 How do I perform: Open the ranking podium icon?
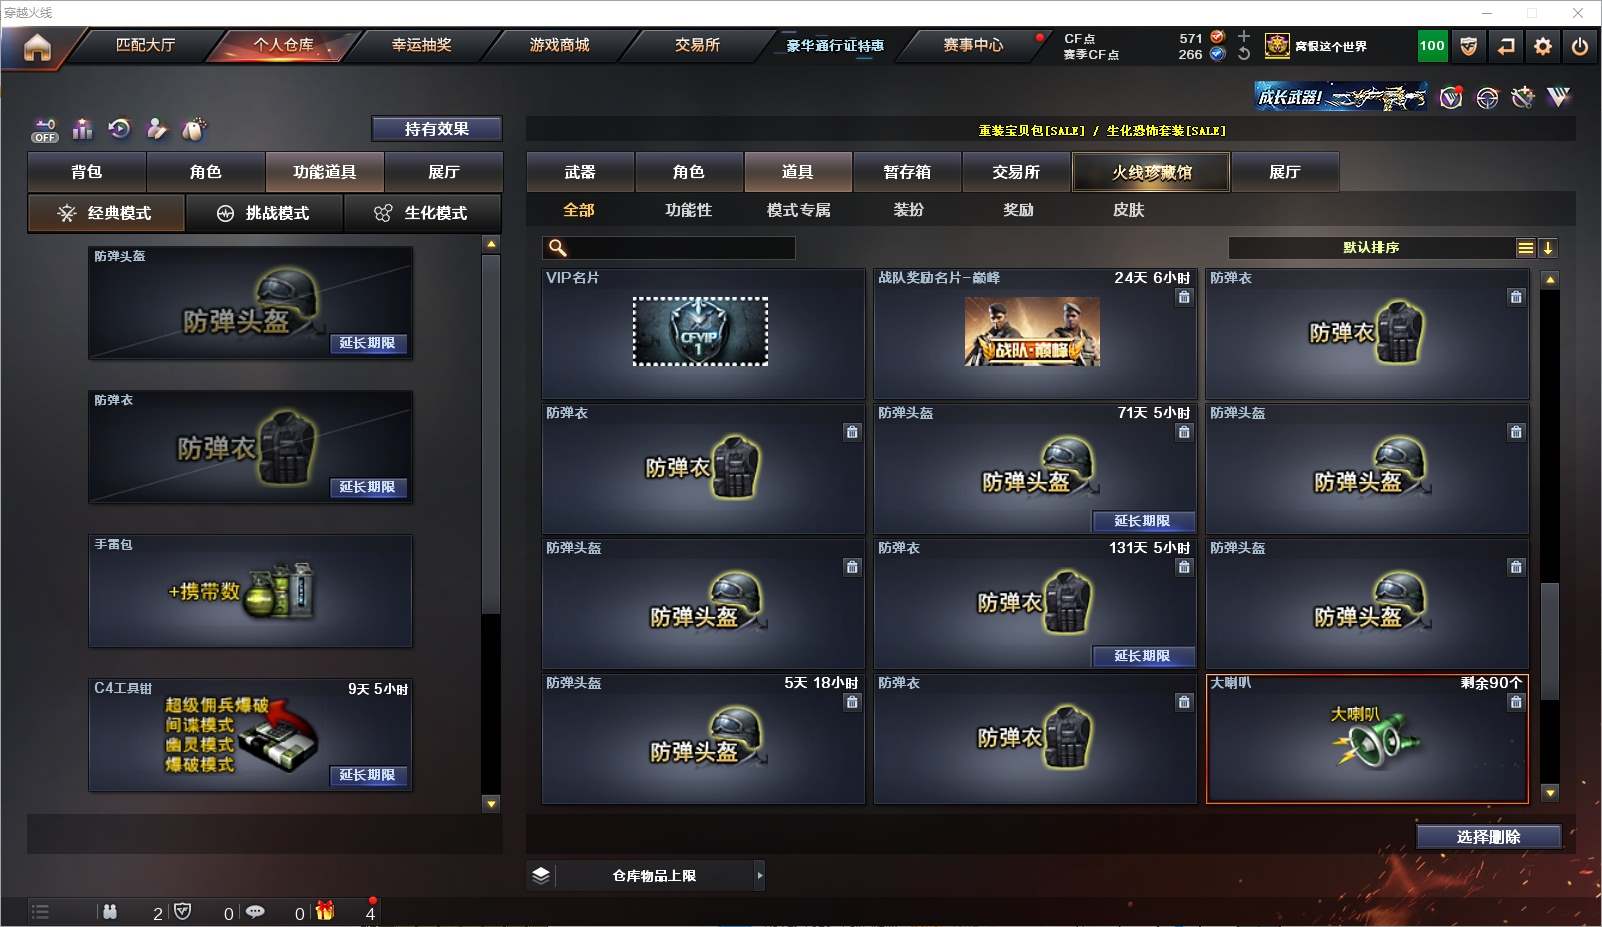click(83, 129)
